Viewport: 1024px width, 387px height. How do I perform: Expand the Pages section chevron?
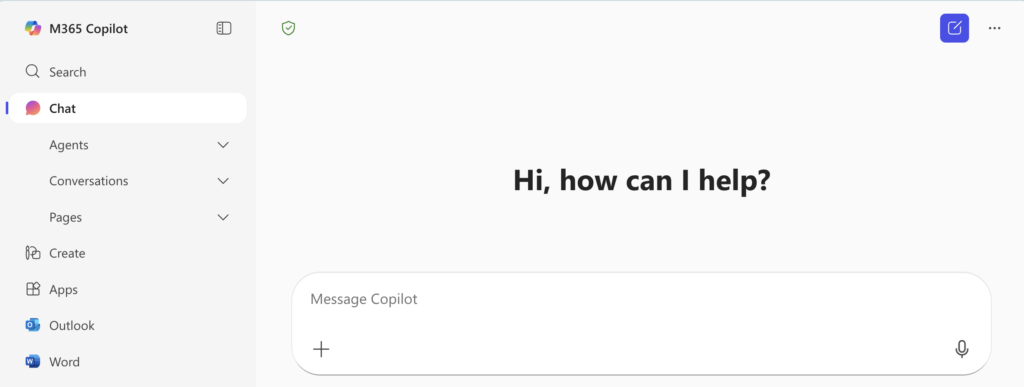pyautogui.click(x=223, y=217)
